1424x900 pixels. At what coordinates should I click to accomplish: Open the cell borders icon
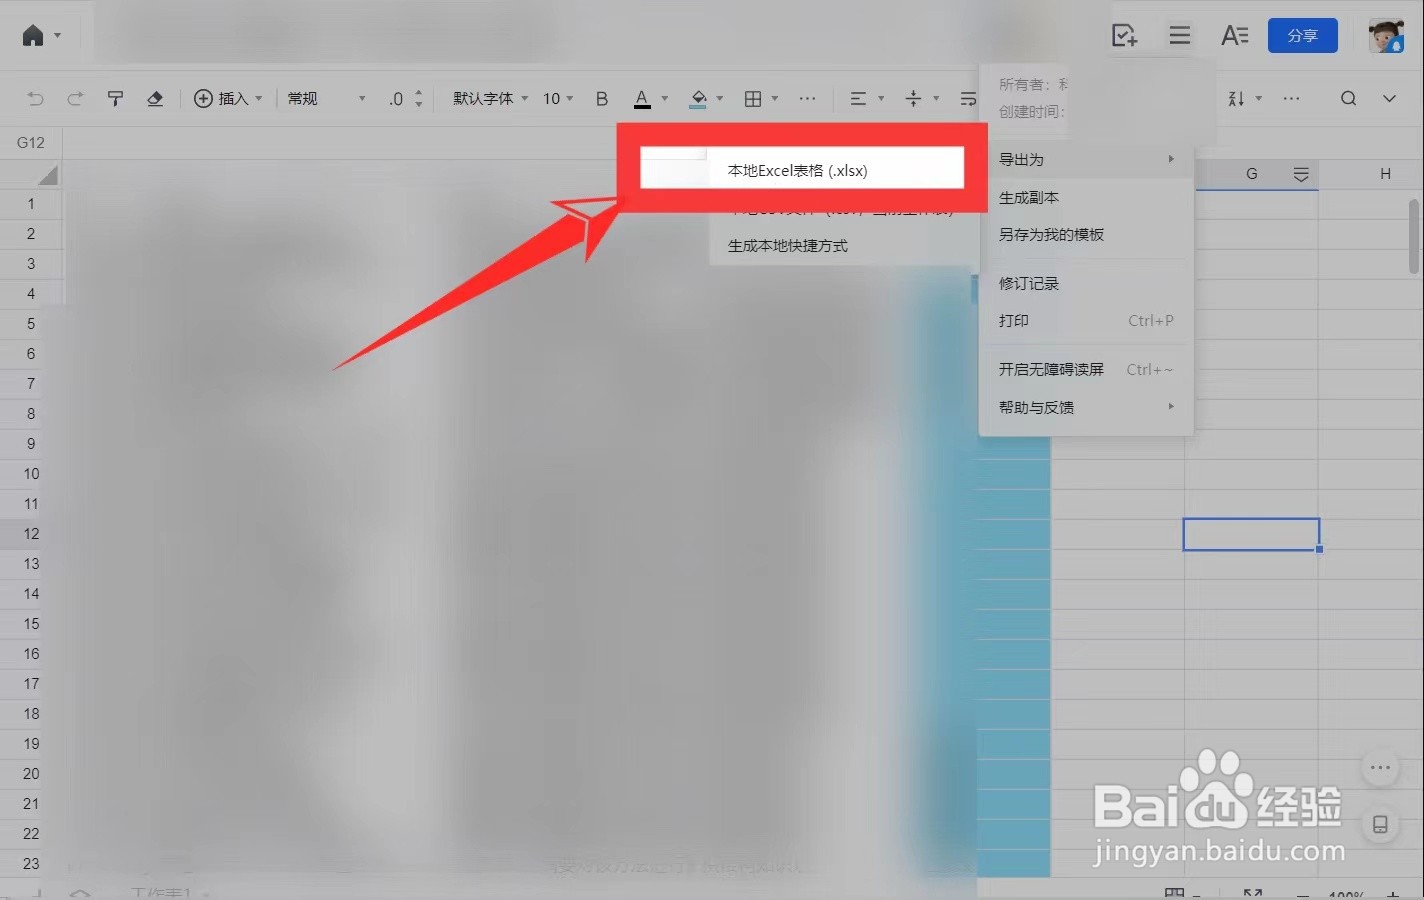click(x=754, y=98)
